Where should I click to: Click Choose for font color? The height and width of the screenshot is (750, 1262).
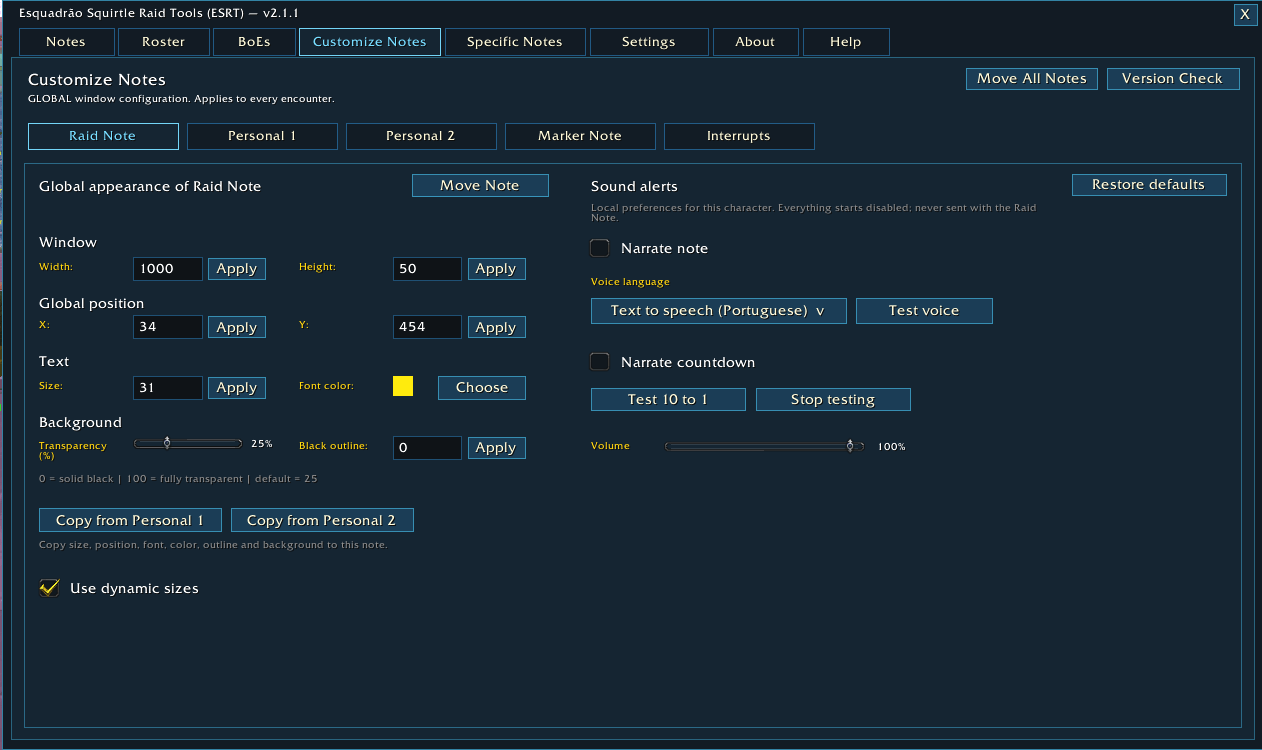click(482, 388)
